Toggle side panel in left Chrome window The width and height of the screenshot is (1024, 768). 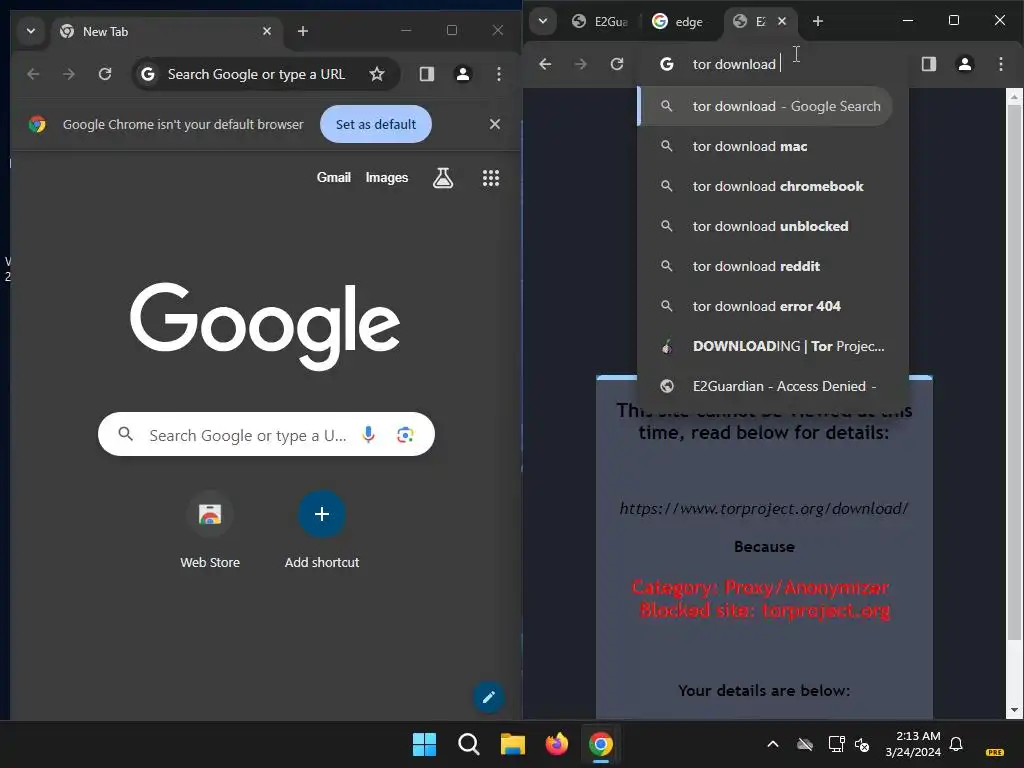pyautogui.click(x=427, y=74)
